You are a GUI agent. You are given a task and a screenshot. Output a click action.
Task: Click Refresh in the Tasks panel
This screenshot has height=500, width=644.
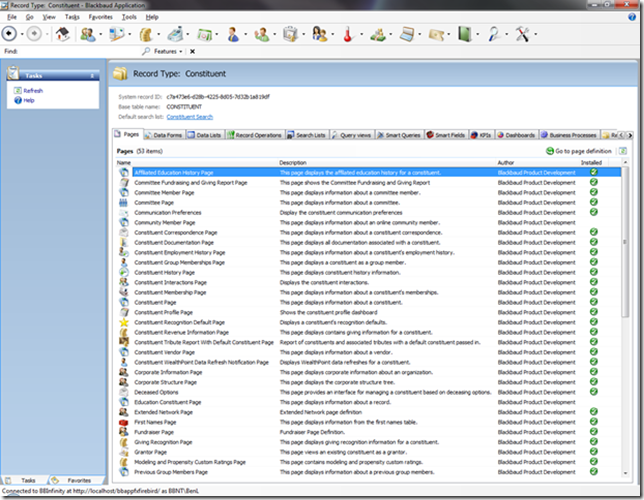click(x=32, y=90)
